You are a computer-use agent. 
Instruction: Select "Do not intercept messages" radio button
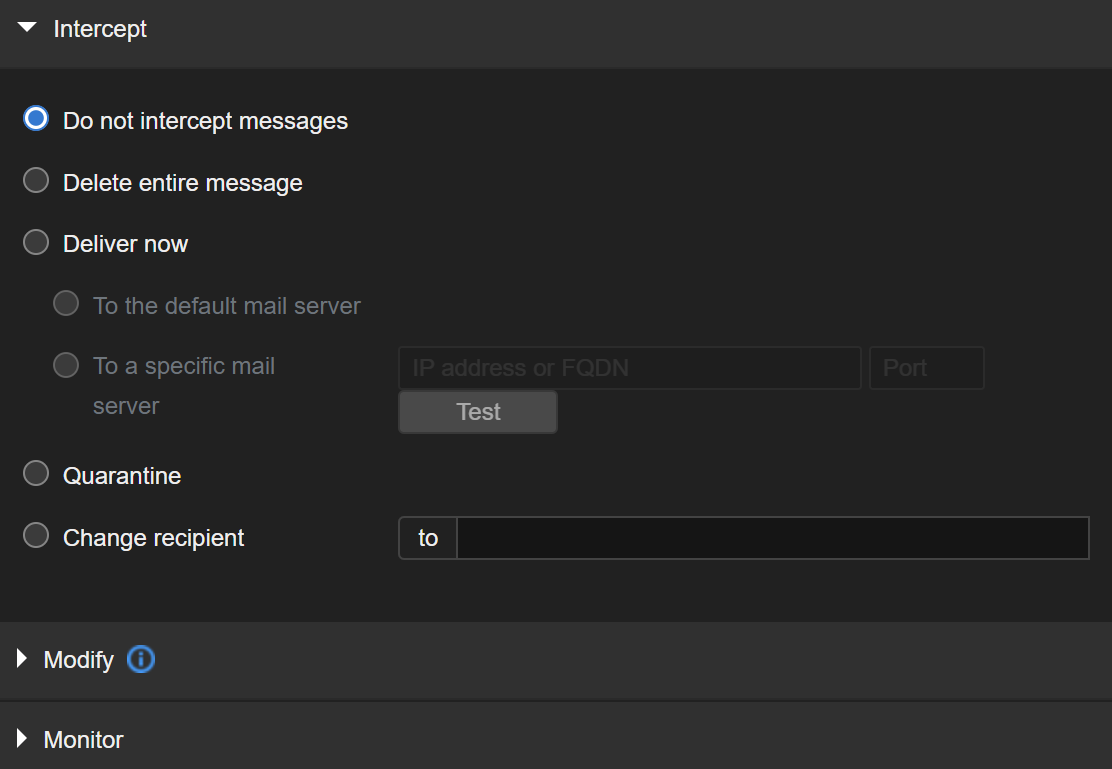[36, 119]
